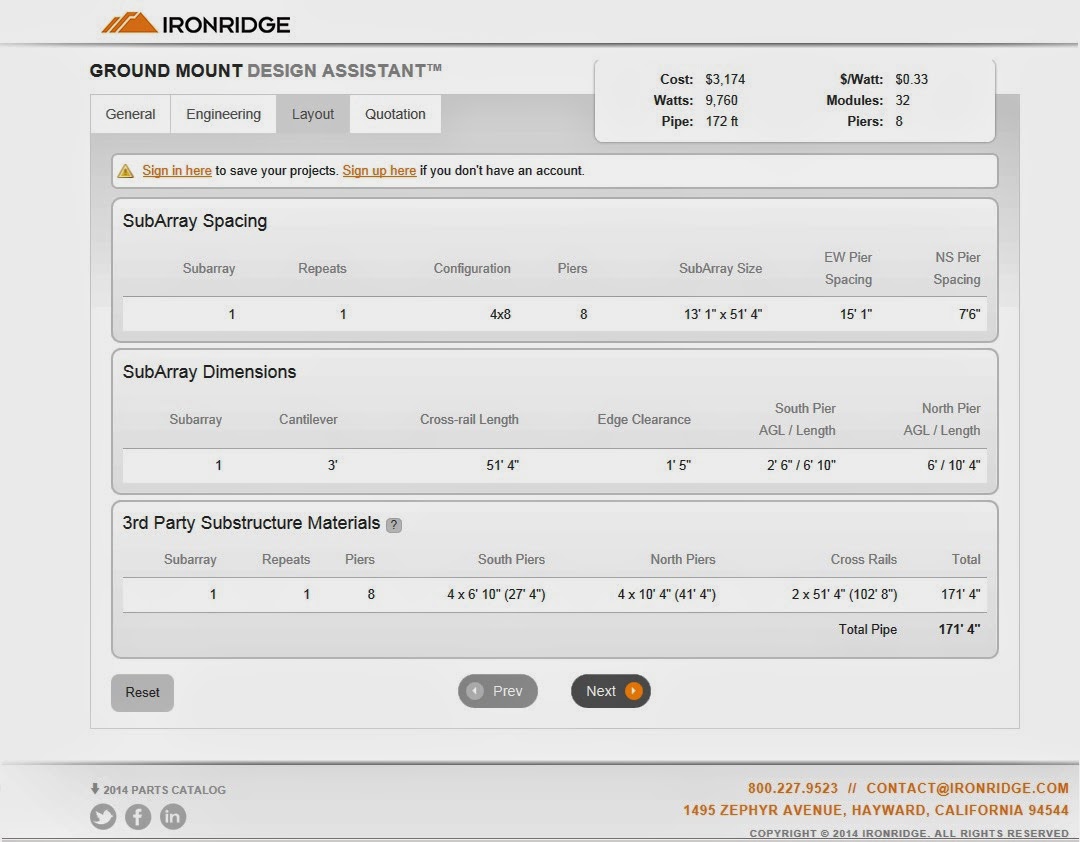Click the Edge Clearance value 1' 5"
This screenshot has height=842, width=1080.
[678, 465]
